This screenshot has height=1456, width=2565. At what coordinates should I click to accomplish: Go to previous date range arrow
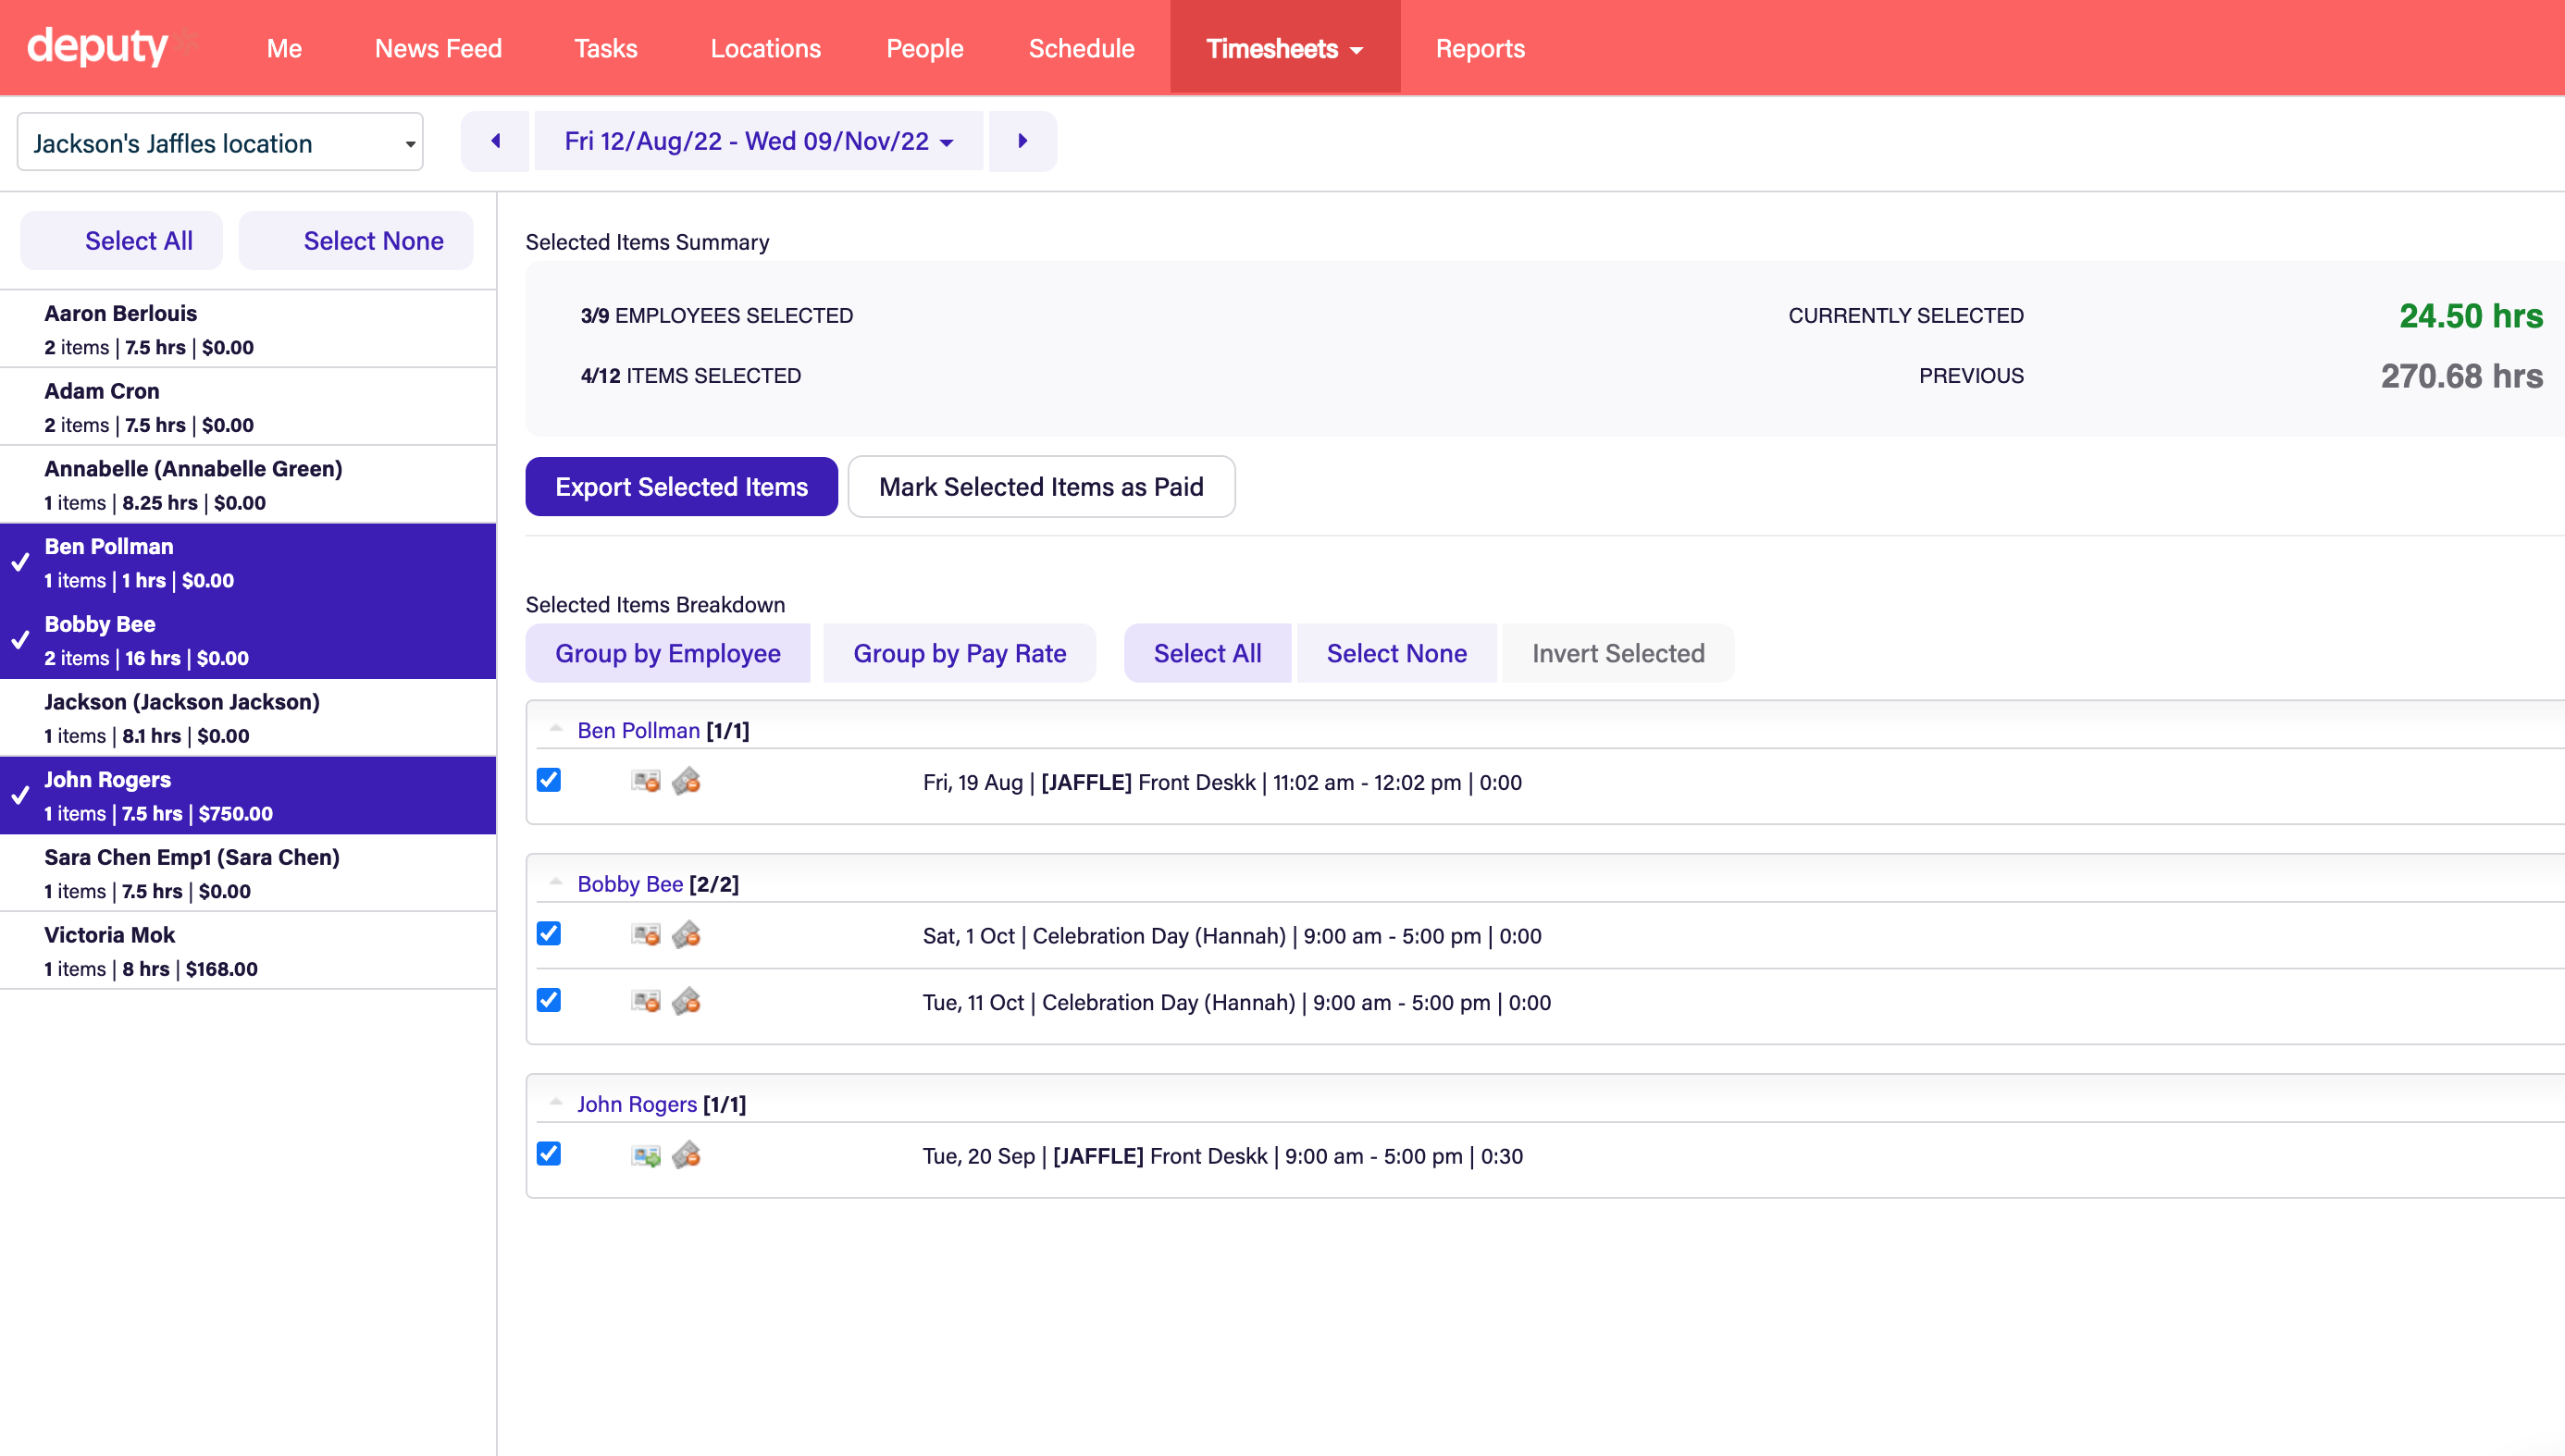495,141
